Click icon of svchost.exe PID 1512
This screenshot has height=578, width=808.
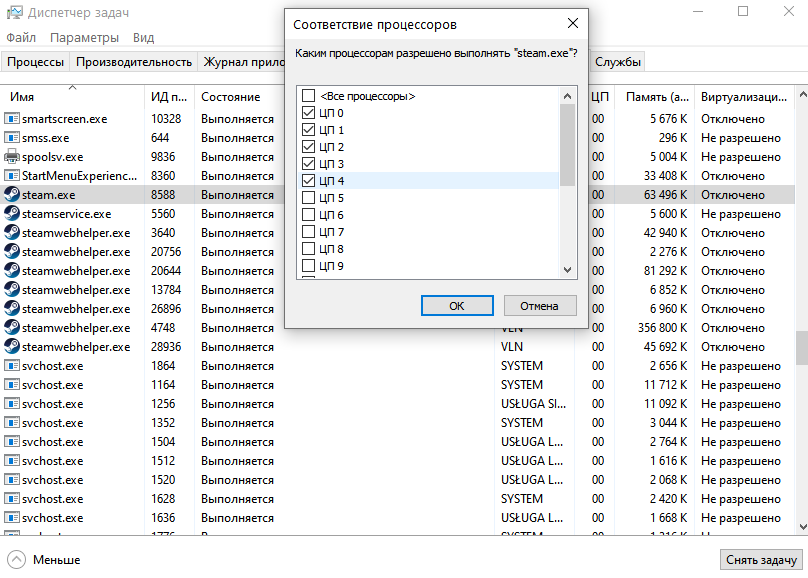[12, 461]
